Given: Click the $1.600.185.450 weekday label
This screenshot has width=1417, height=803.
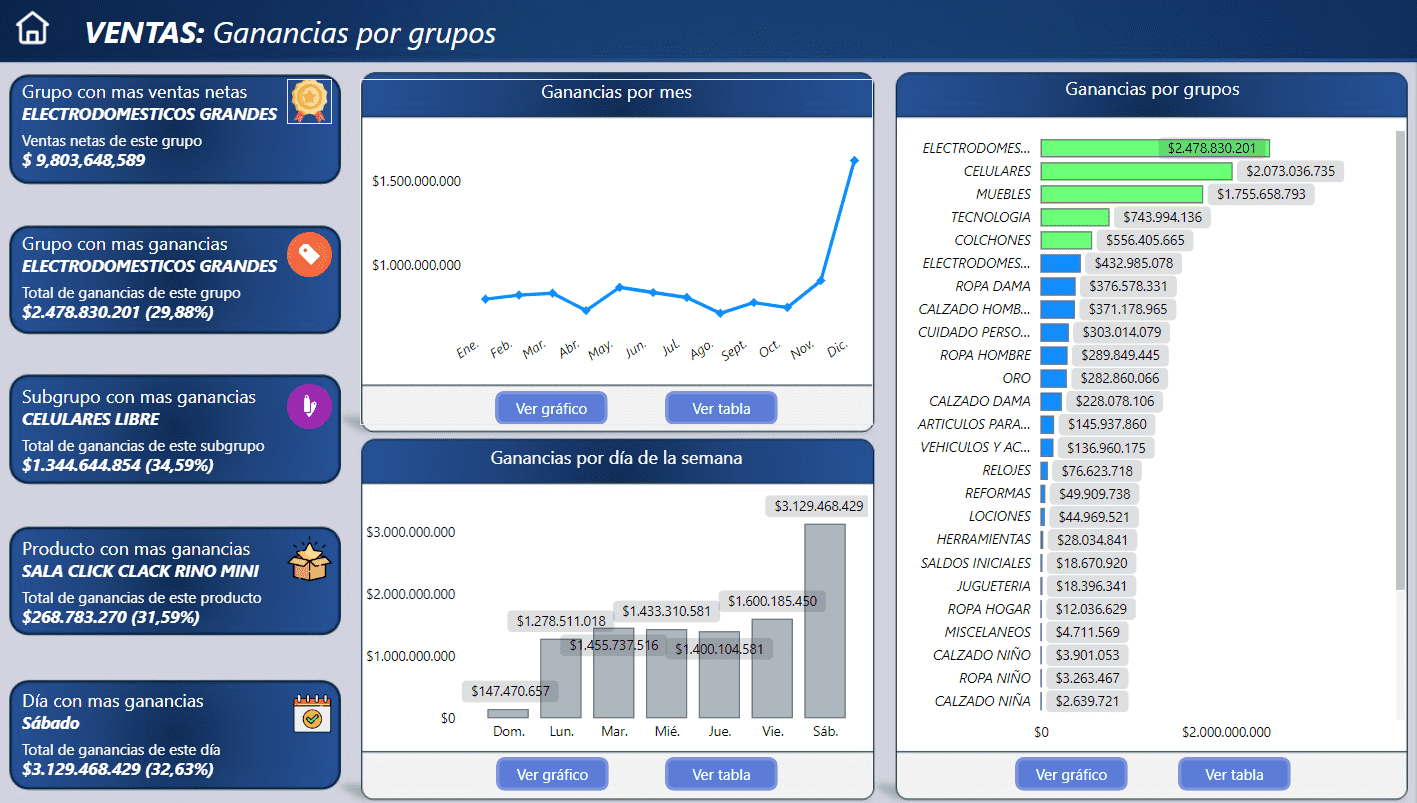Looking at the screenshot, I should click(772, 601).
